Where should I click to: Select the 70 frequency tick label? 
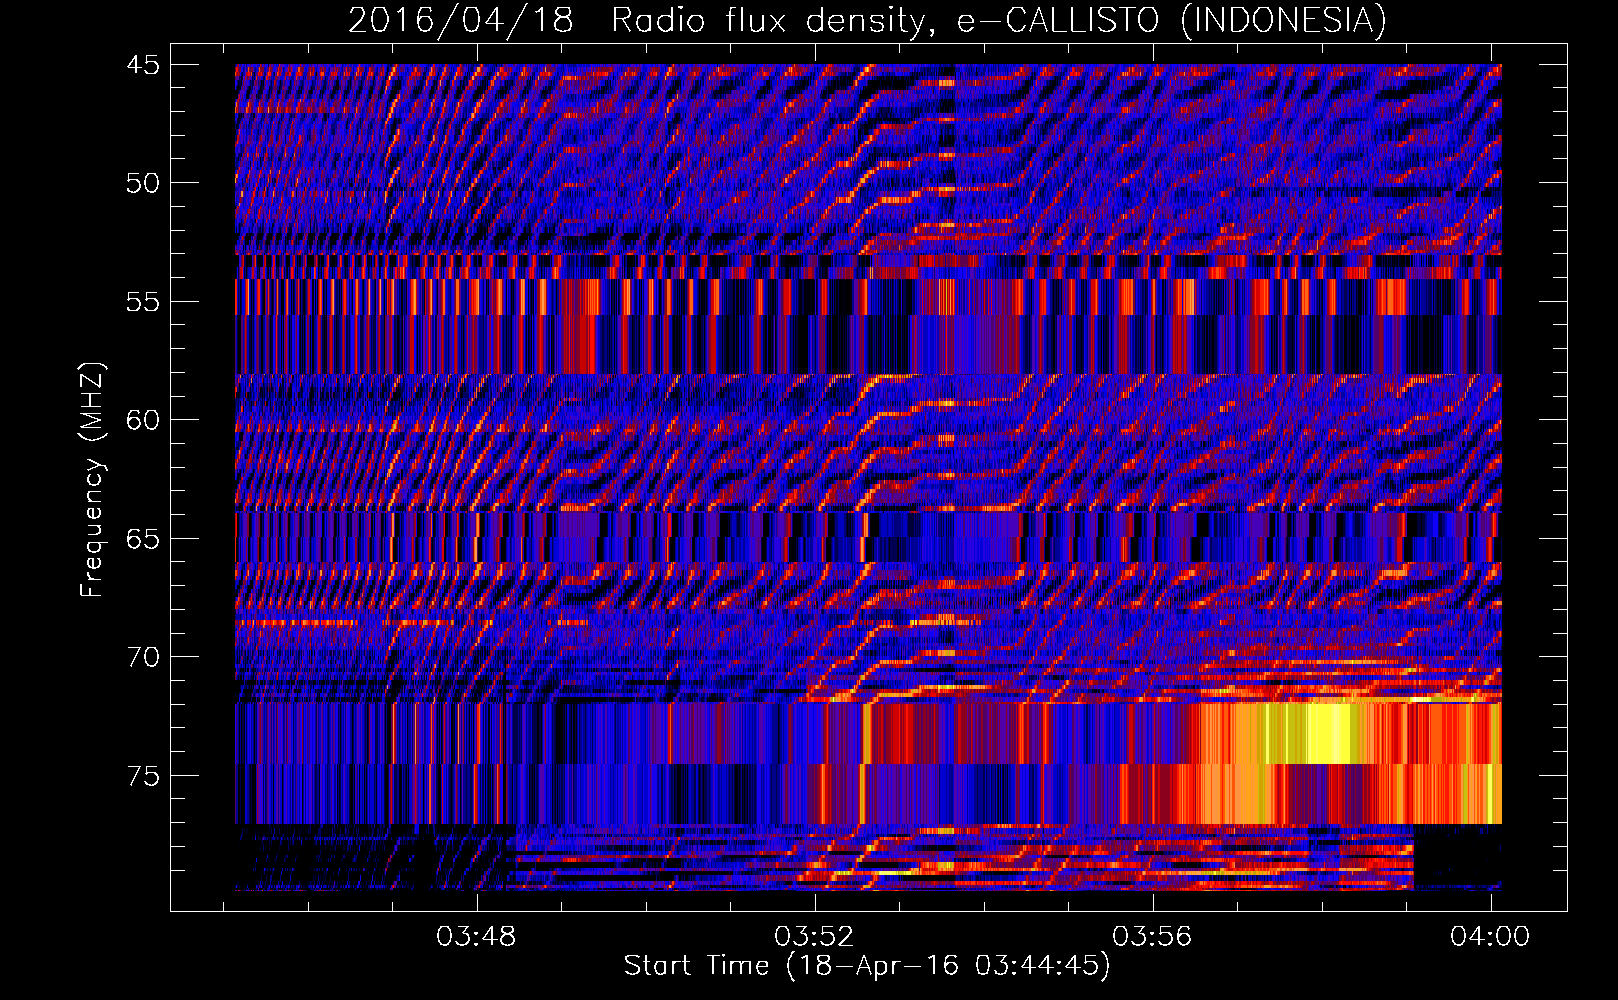pyautogui.click(x=143, y=657)
